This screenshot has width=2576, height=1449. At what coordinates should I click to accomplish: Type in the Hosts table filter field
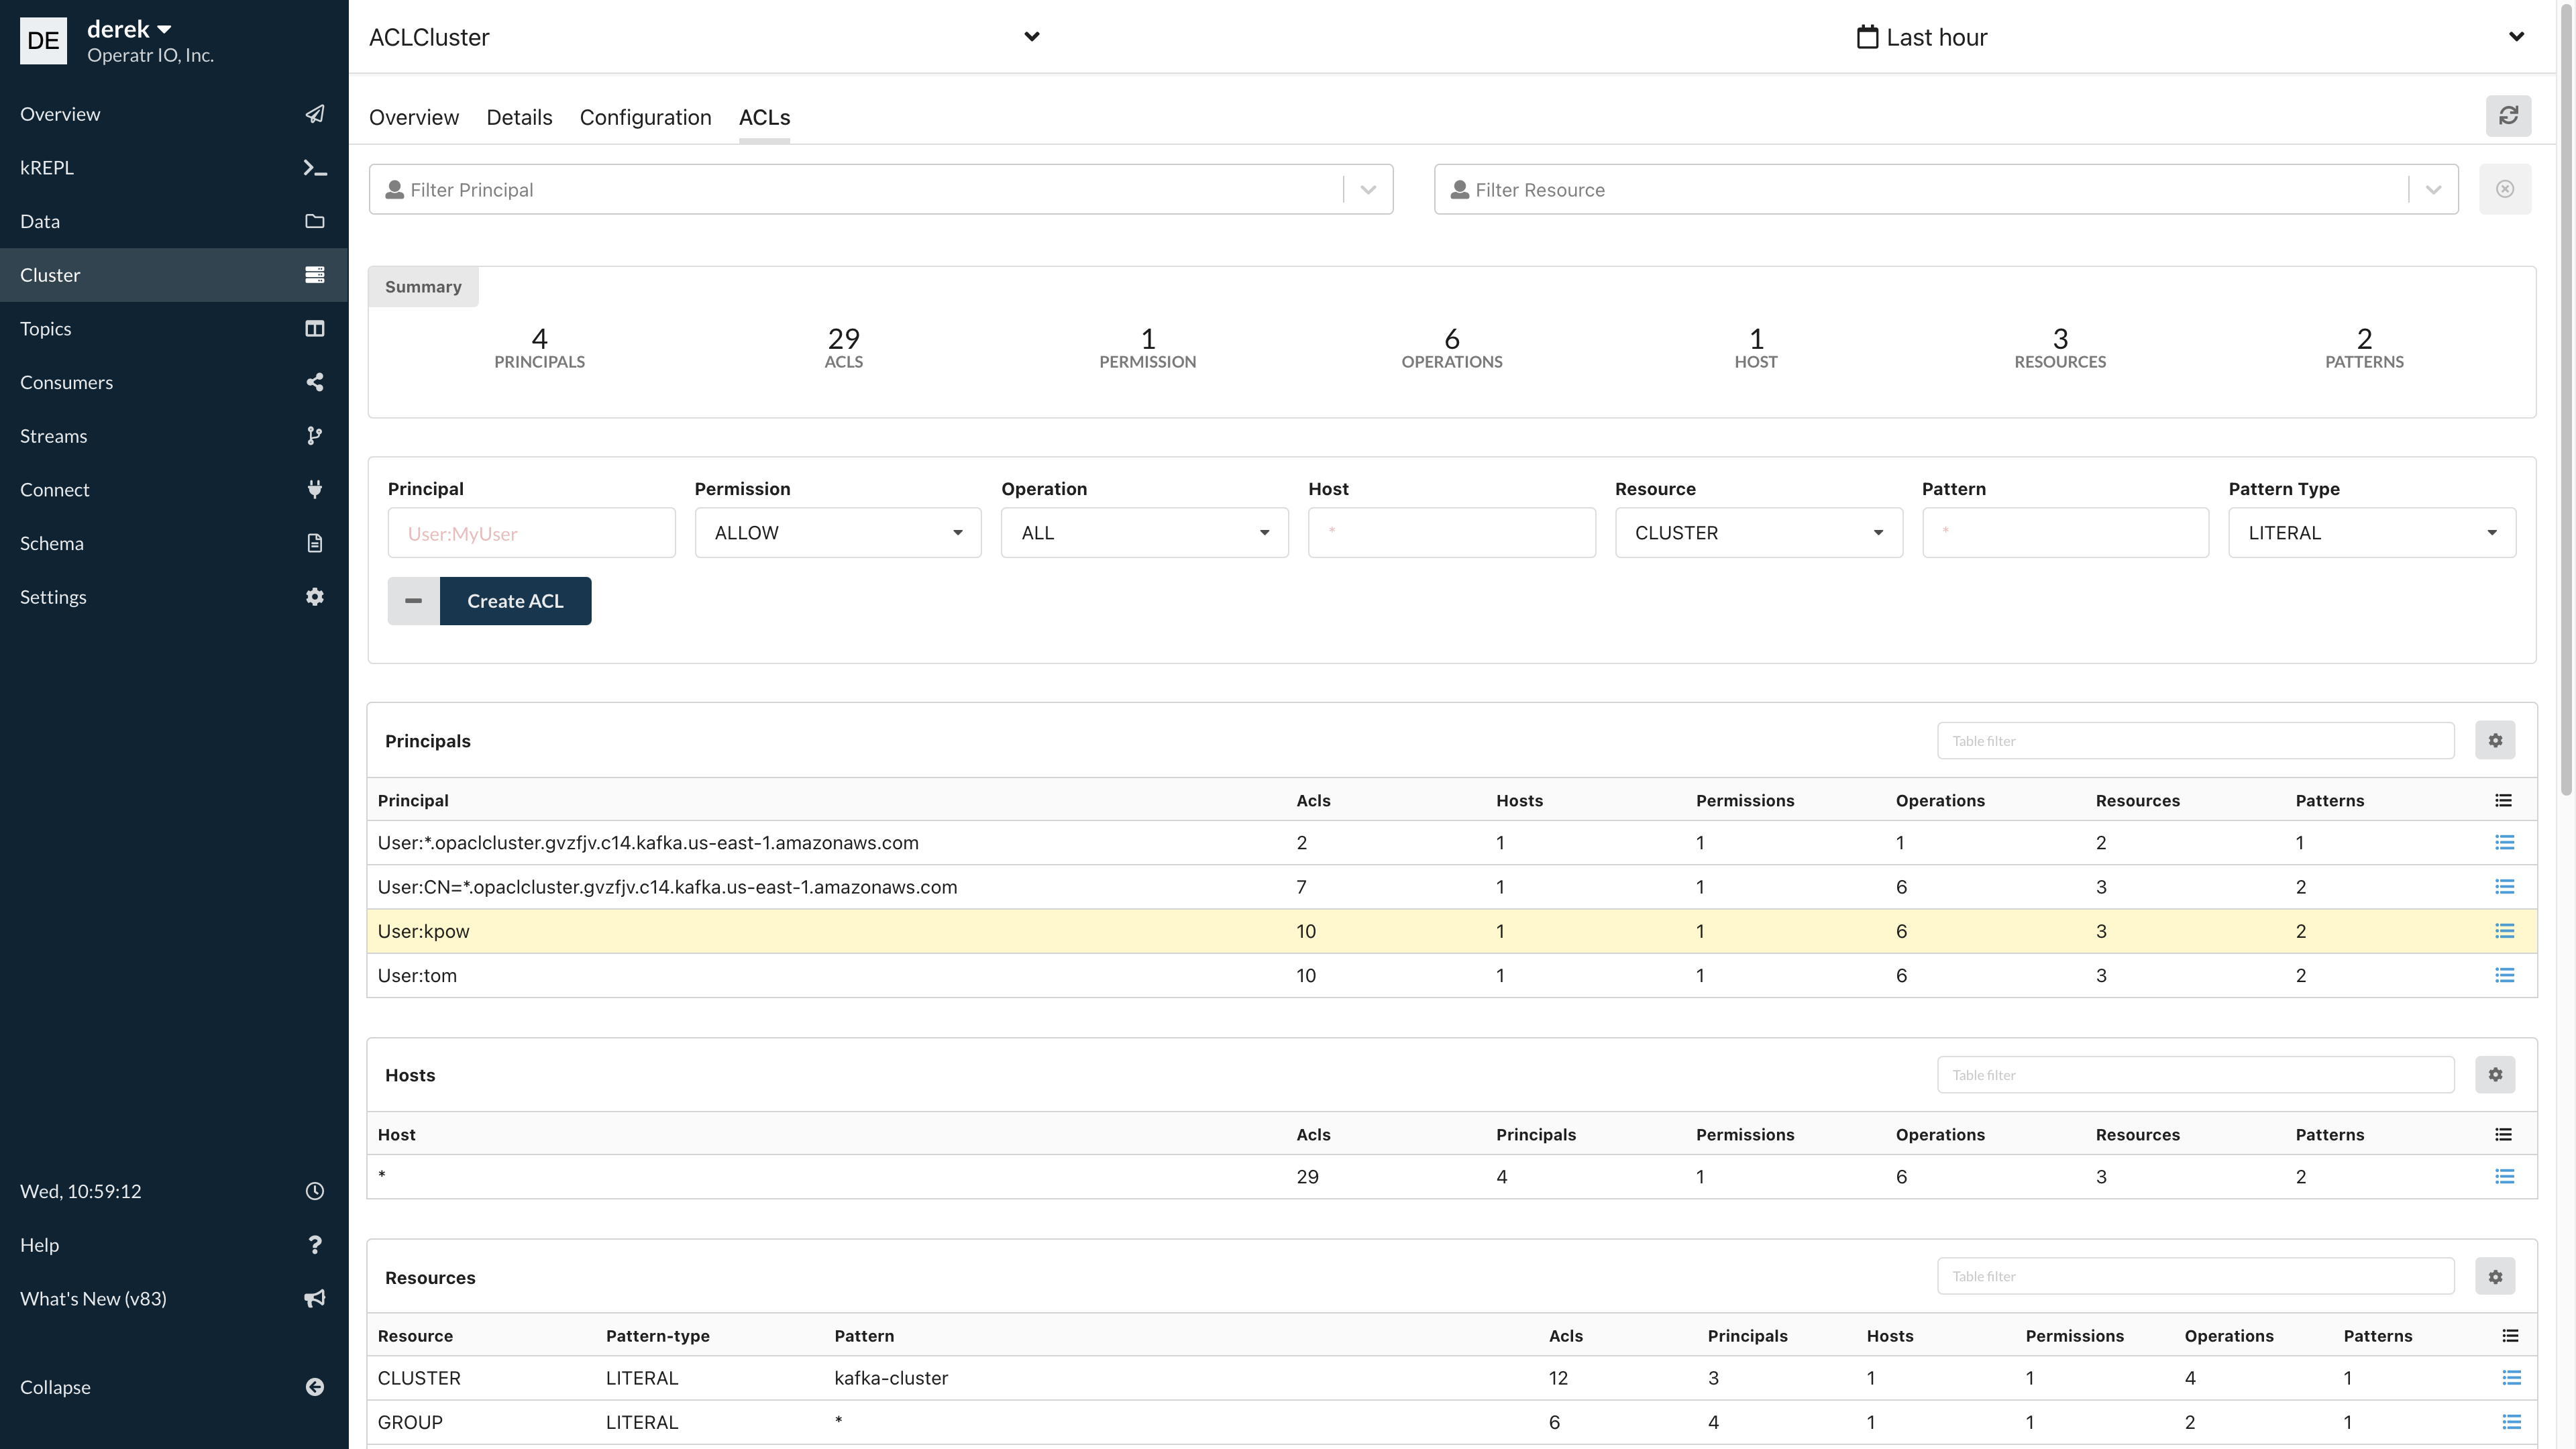(x=2194, y=1074)
